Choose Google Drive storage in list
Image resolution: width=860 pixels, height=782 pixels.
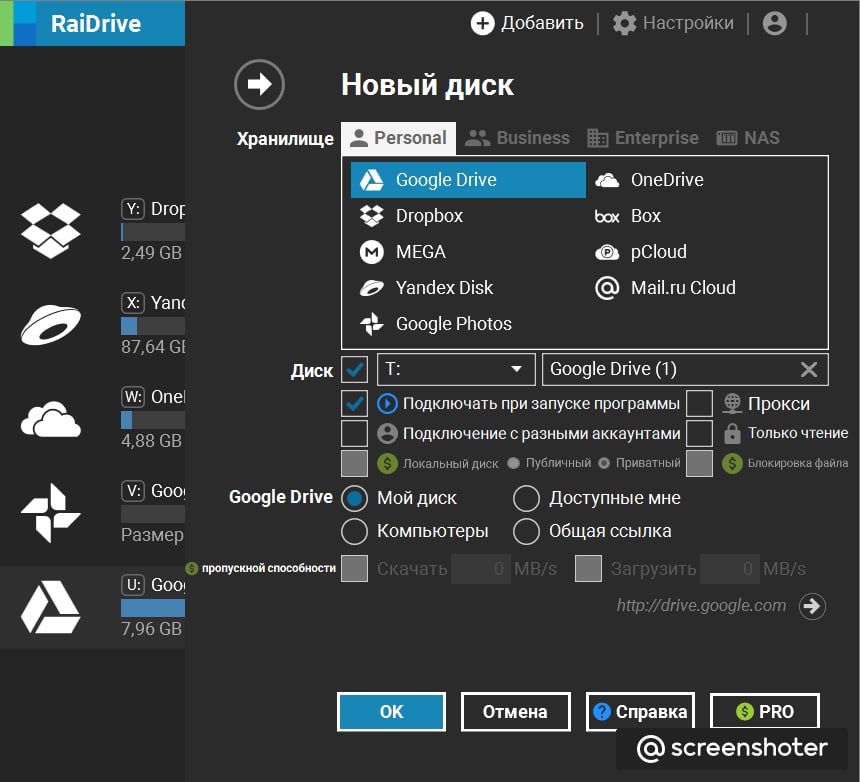468,180
